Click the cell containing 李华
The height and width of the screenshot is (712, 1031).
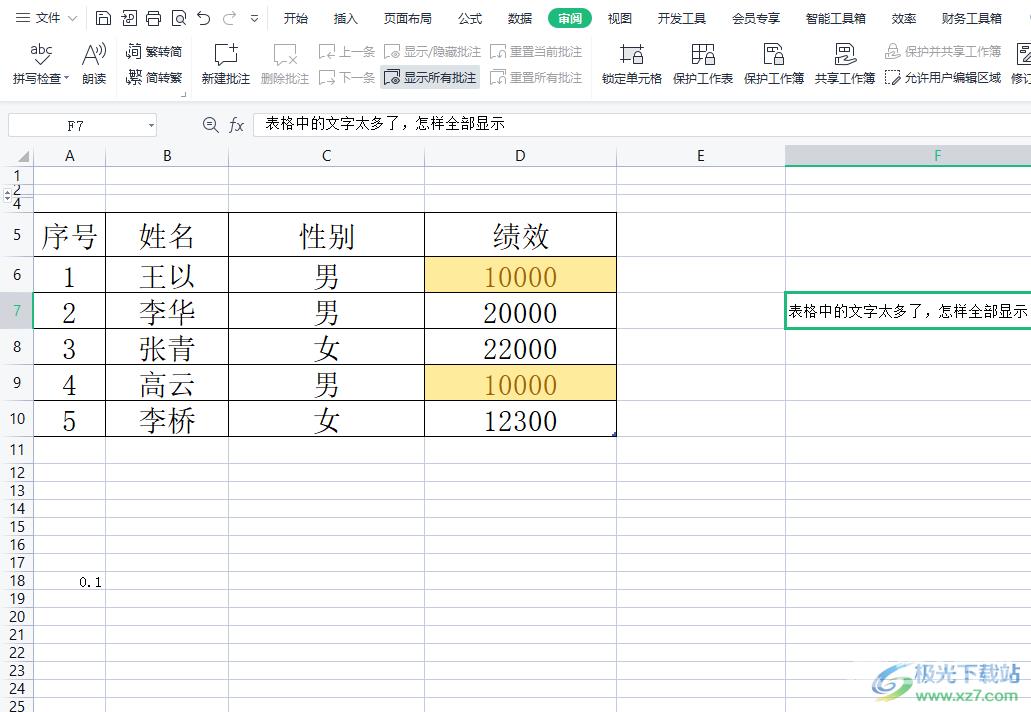167,311
